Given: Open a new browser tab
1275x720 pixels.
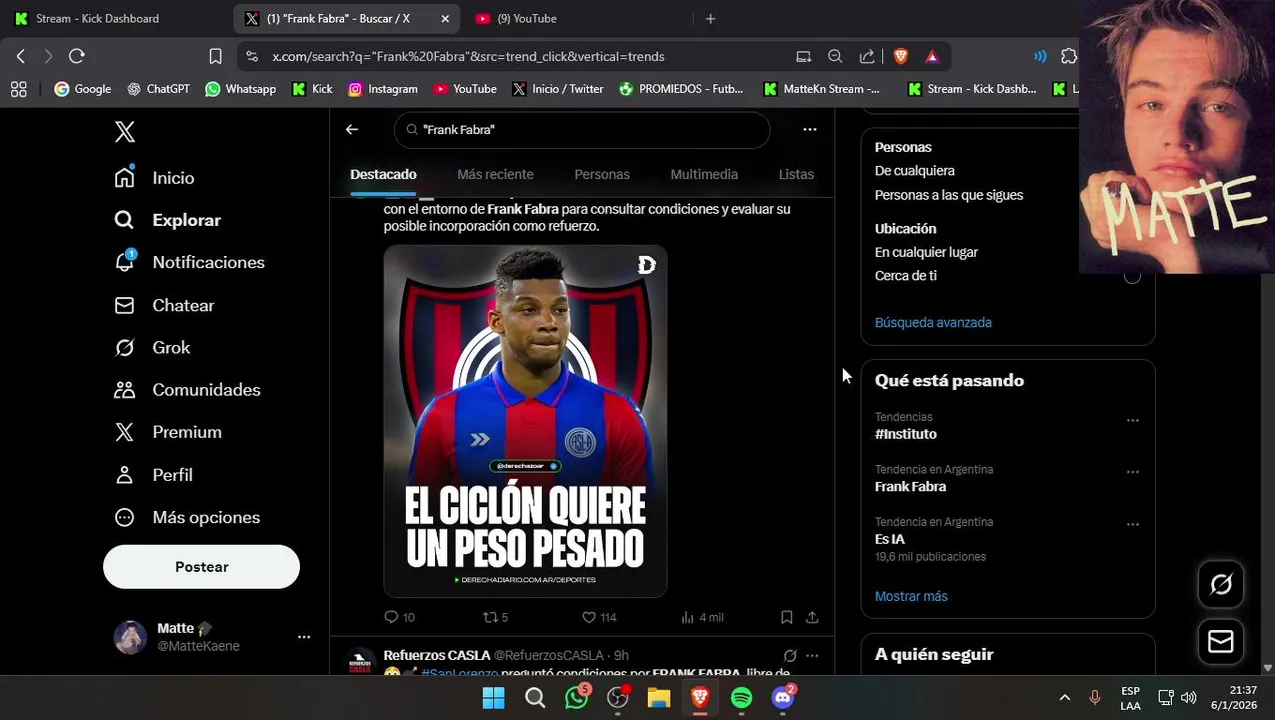Looking at the screenshot, I should (710, 18).
